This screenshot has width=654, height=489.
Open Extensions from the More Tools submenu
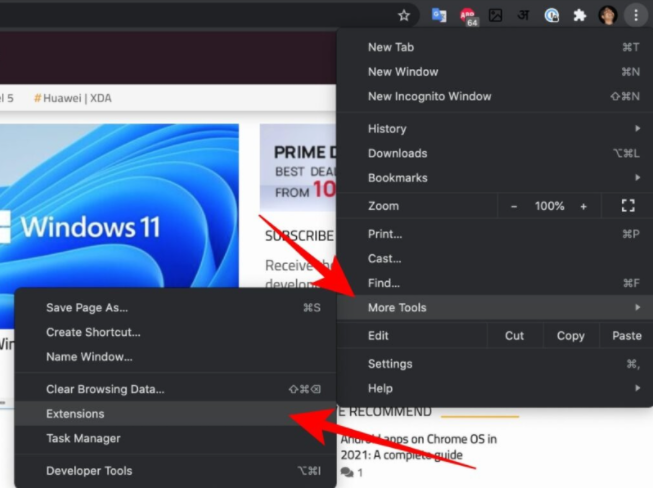click(x=175, y=413)
